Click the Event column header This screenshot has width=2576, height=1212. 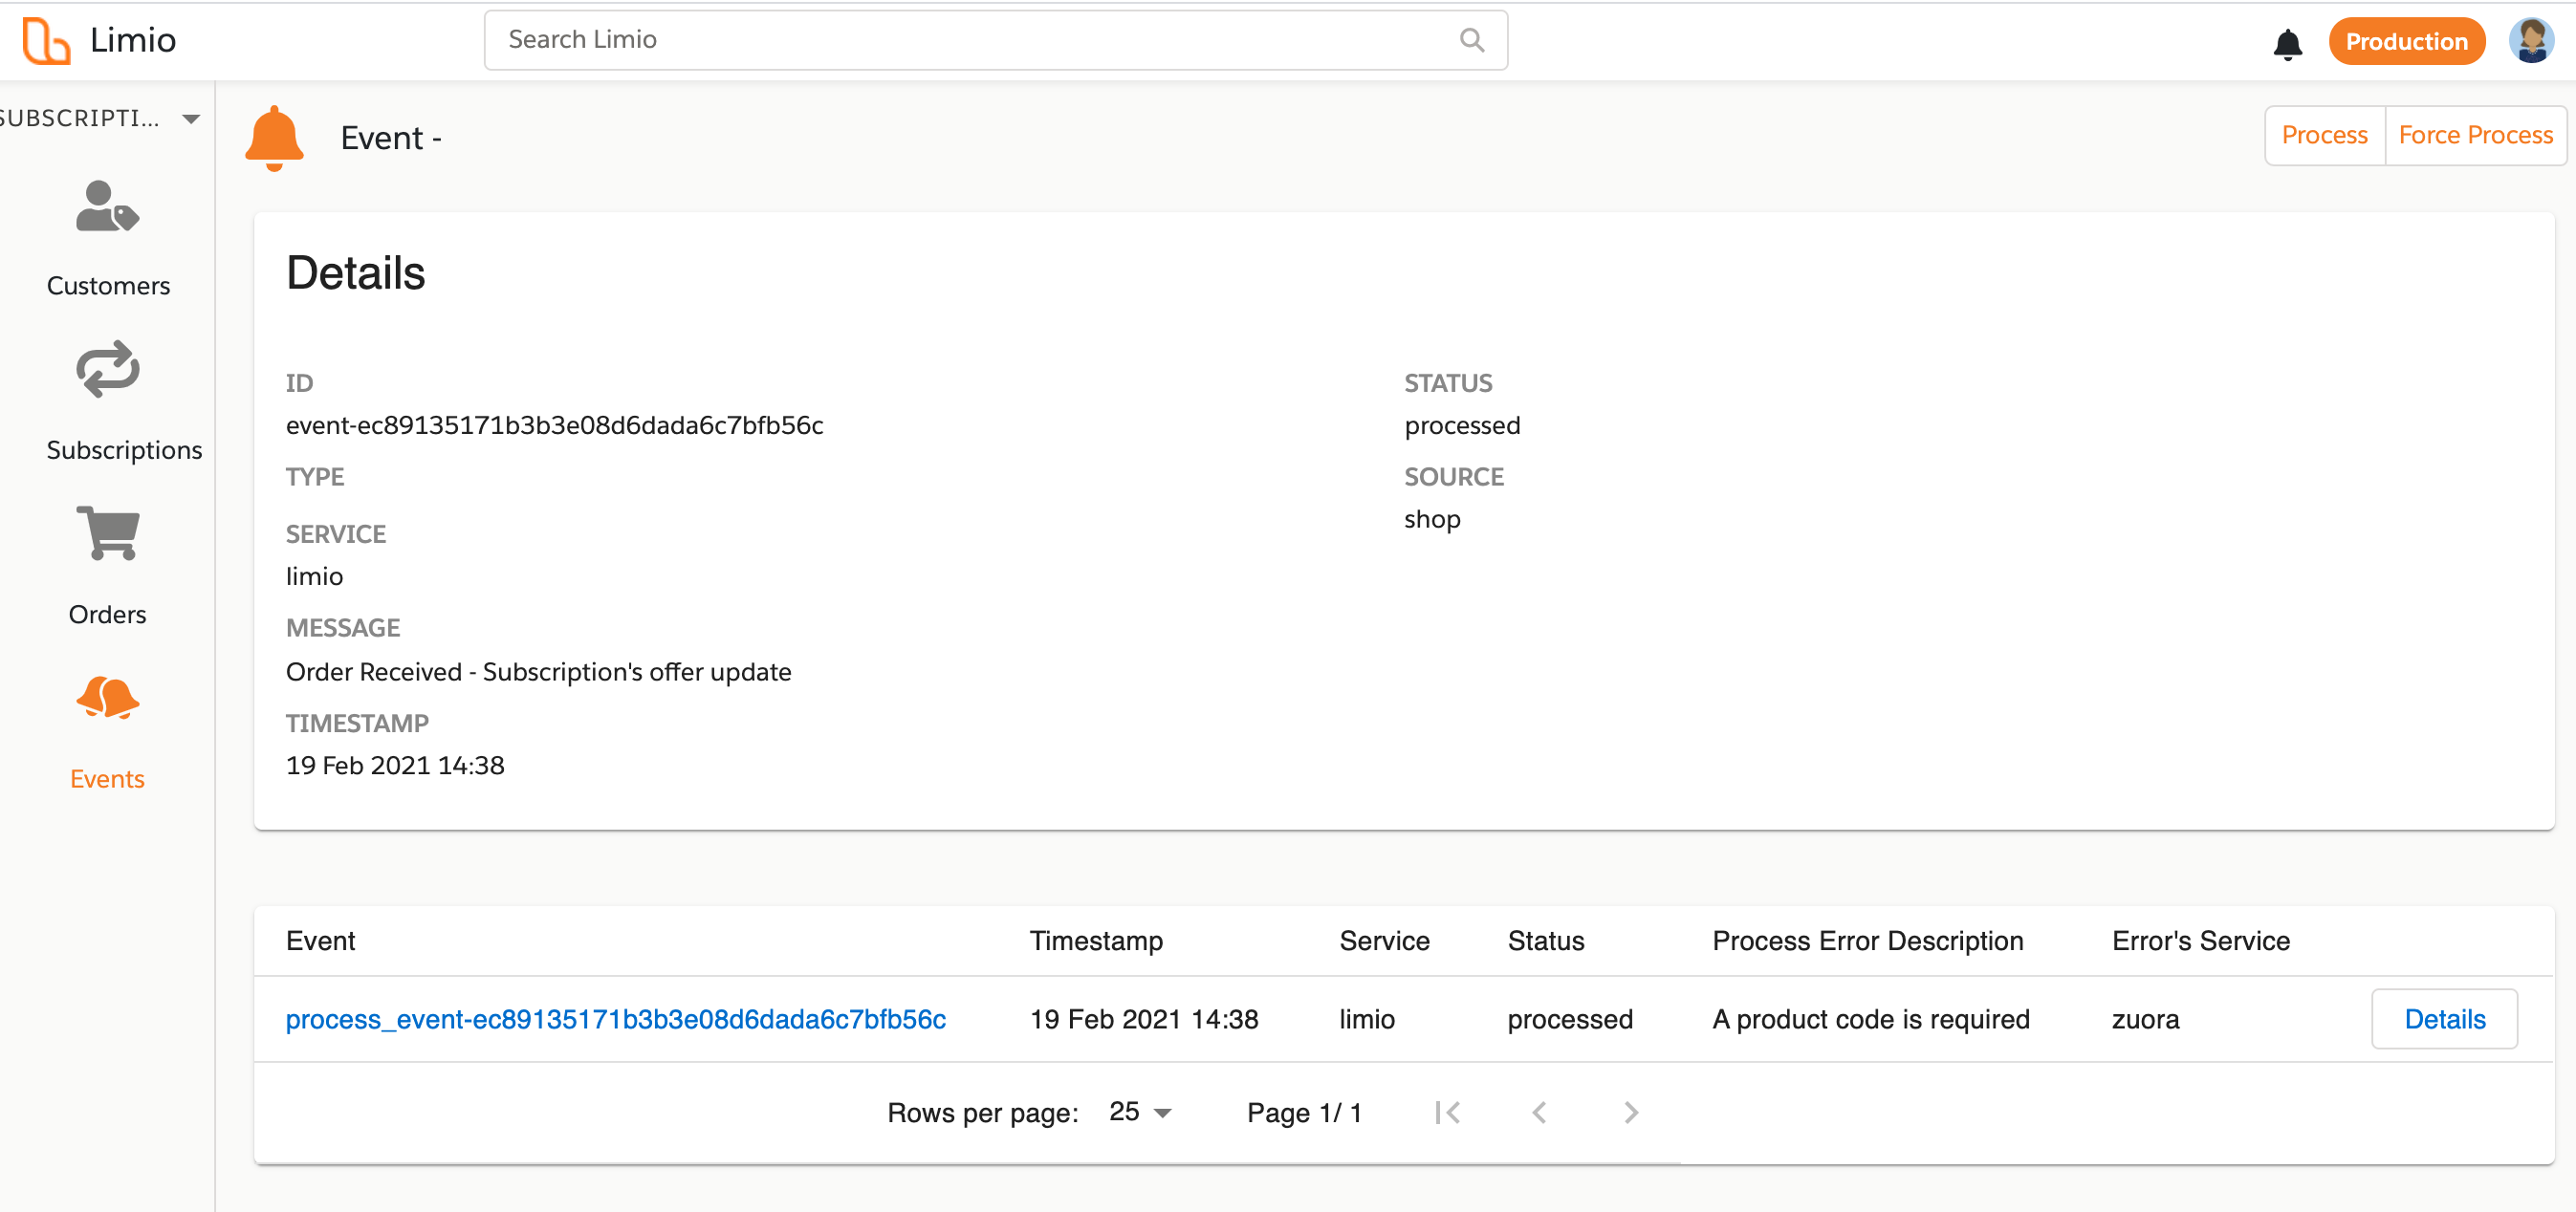[320, 941]
